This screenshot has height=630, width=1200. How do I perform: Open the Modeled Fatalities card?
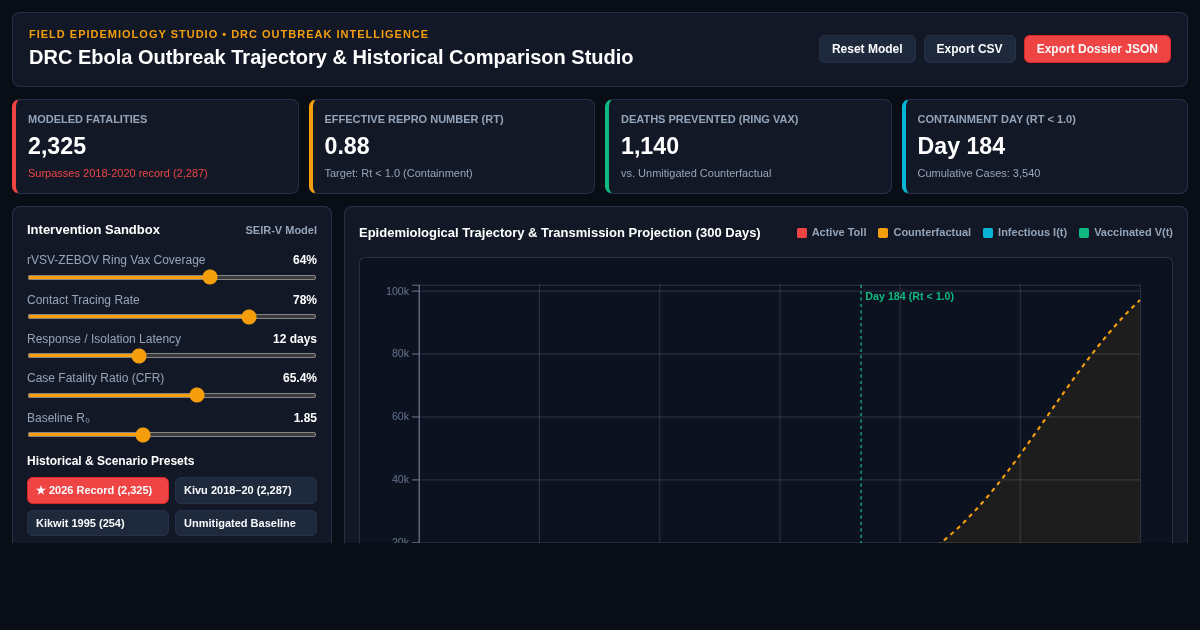155,146
